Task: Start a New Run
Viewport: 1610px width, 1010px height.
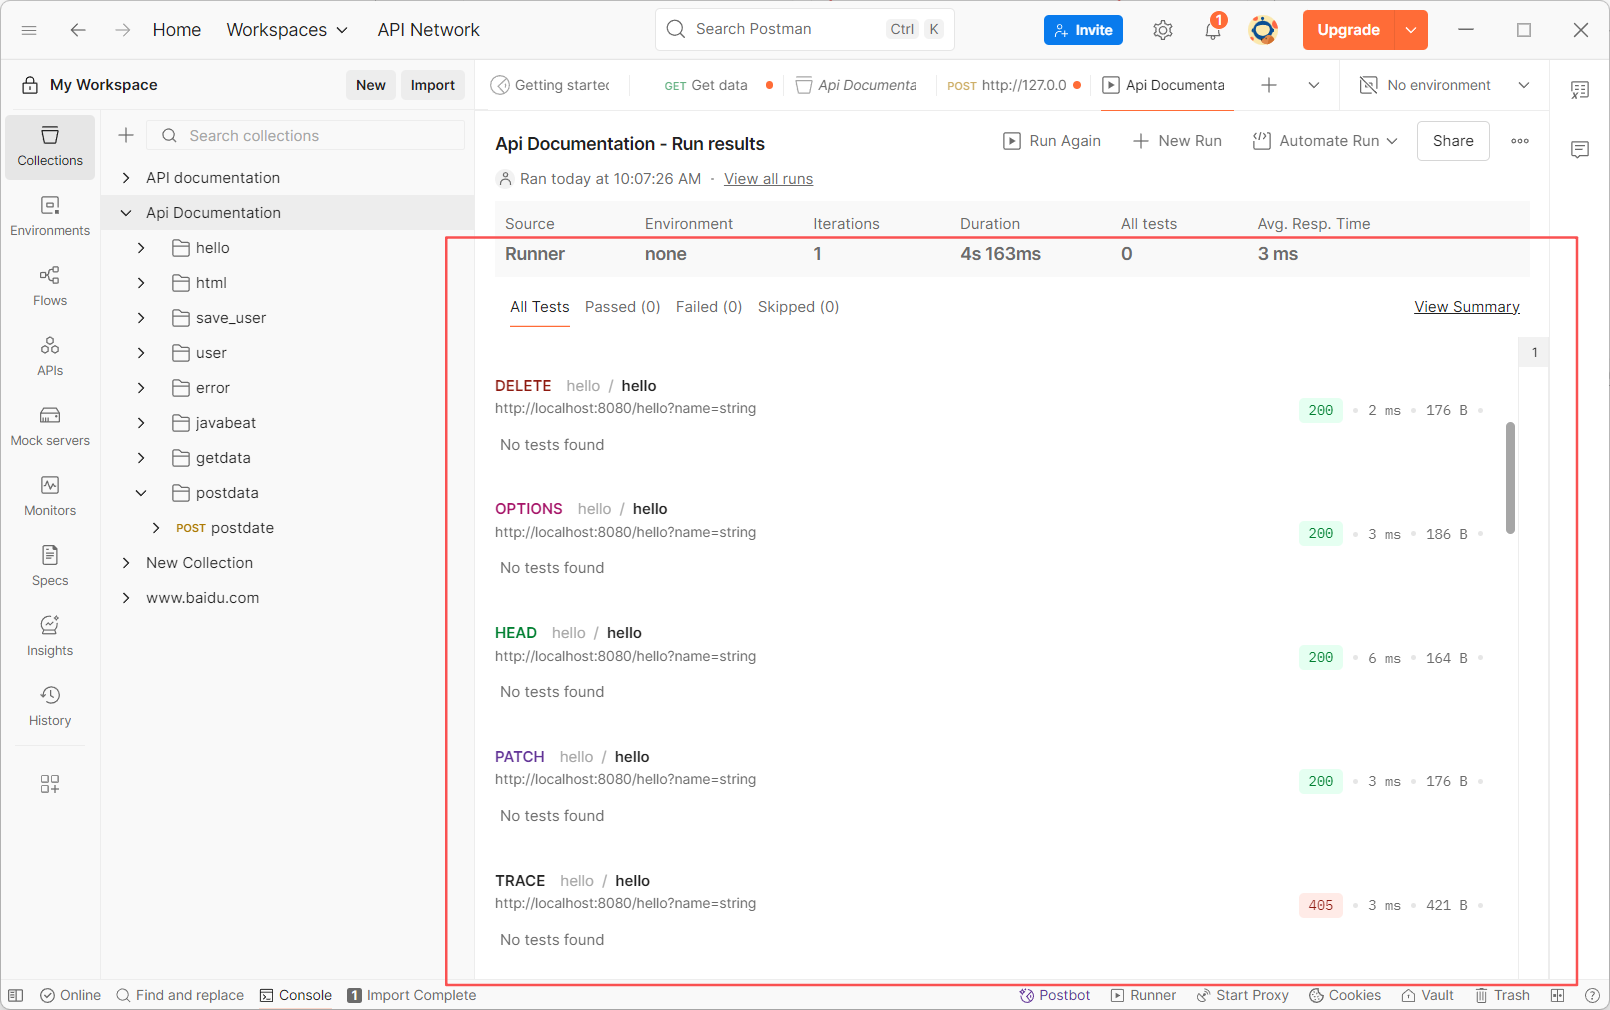Action: (x=1177, y=141)
